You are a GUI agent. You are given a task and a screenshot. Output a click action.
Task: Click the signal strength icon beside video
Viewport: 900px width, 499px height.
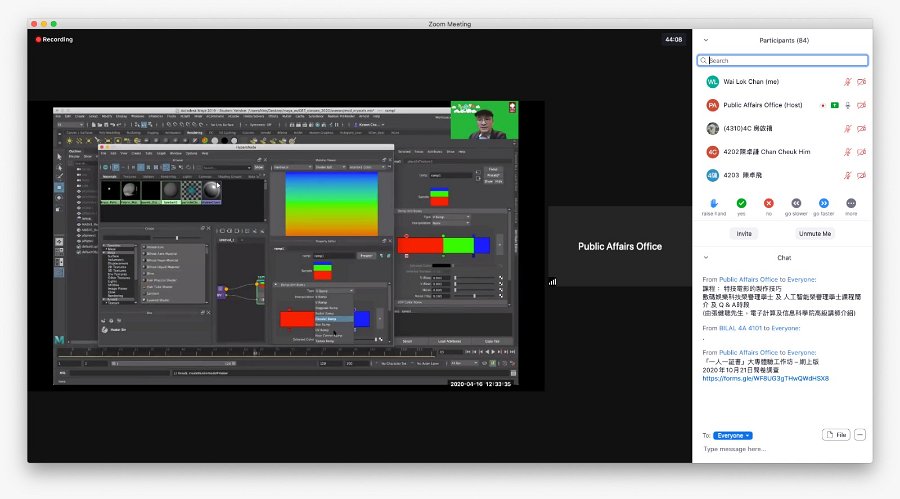coord(552,281)
